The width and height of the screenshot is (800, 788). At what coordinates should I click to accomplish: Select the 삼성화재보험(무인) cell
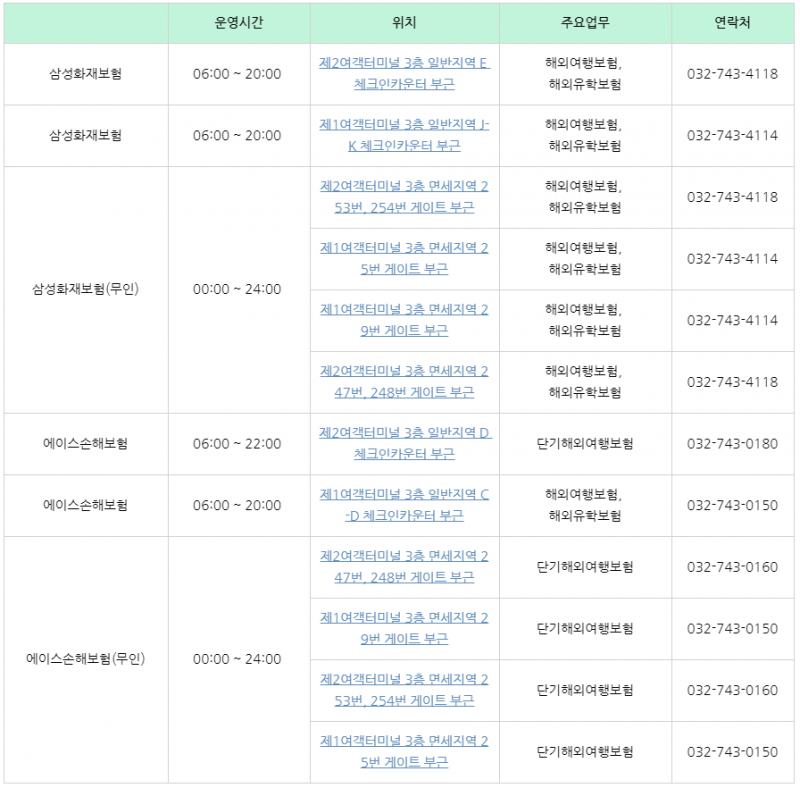click(86, 289)
